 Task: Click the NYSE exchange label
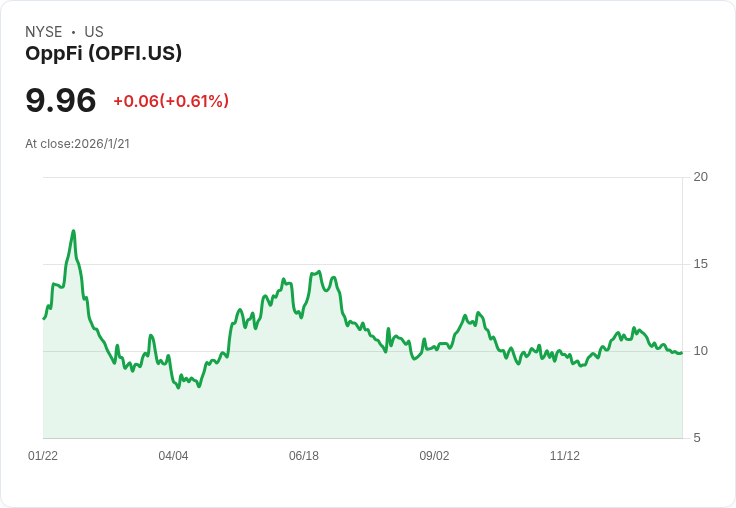click(x=44, y=32)
